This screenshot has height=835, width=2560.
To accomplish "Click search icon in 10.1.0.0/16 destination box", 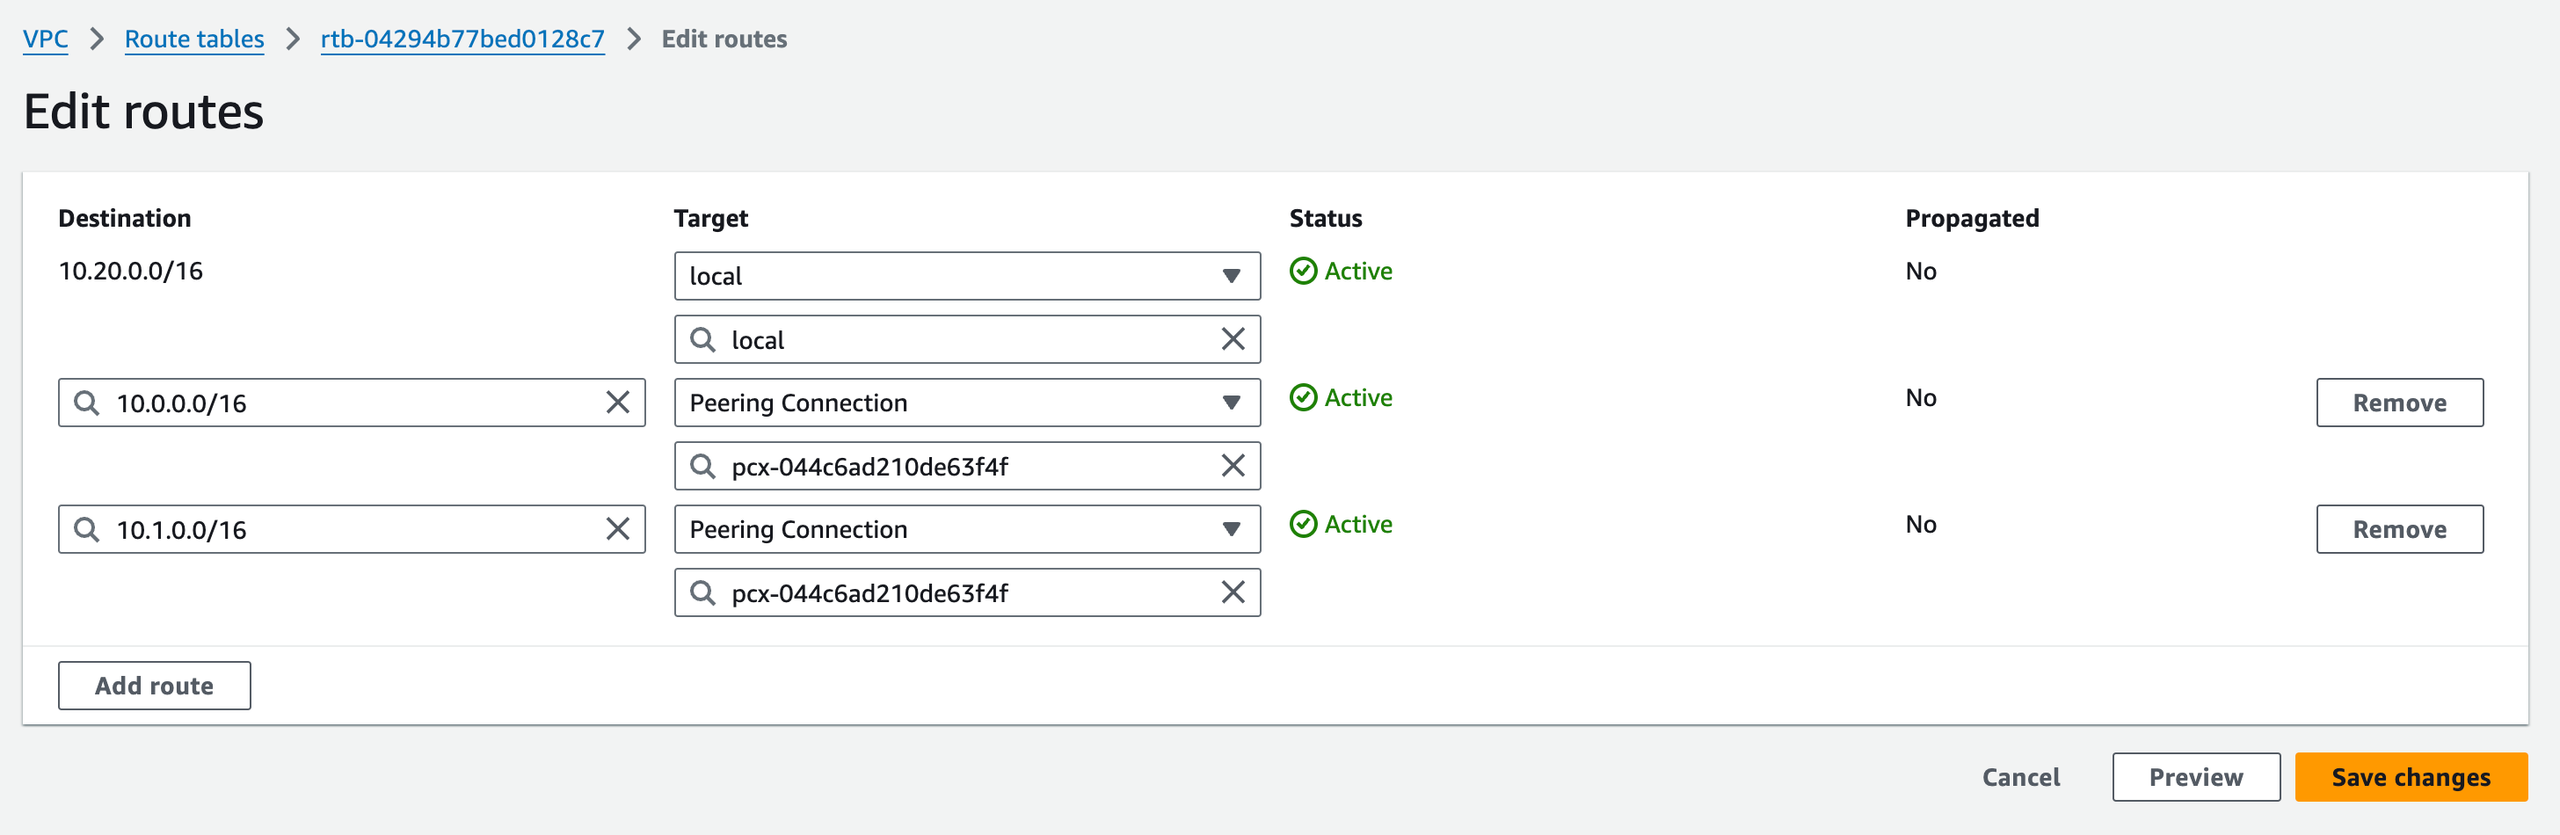I will 87,529.
